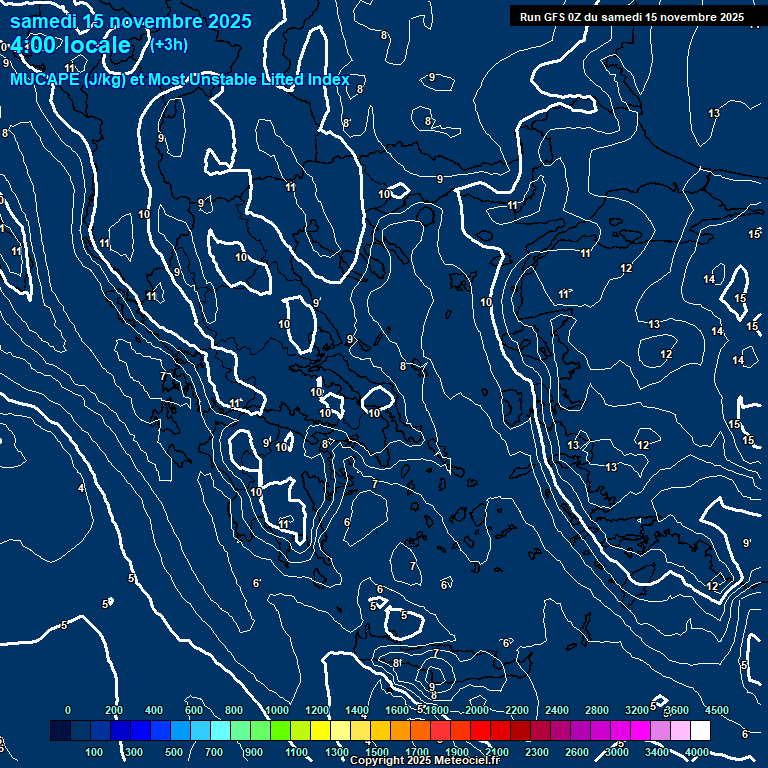Image resolution: width=768 pixels, height=768 pixels.
Task: Click the '2300' legend value below the bar
Action: [537, 752]
